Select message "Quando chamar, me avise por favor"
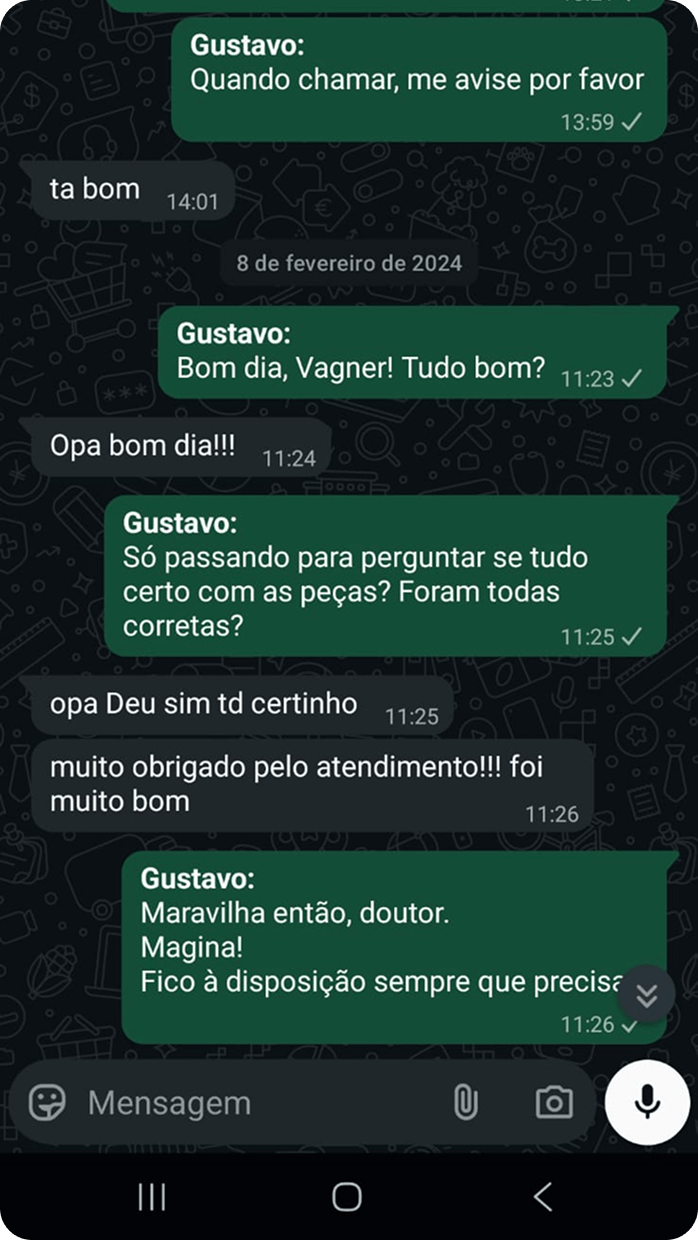This screenshot has height=1240, width=698. click(418, 80)
